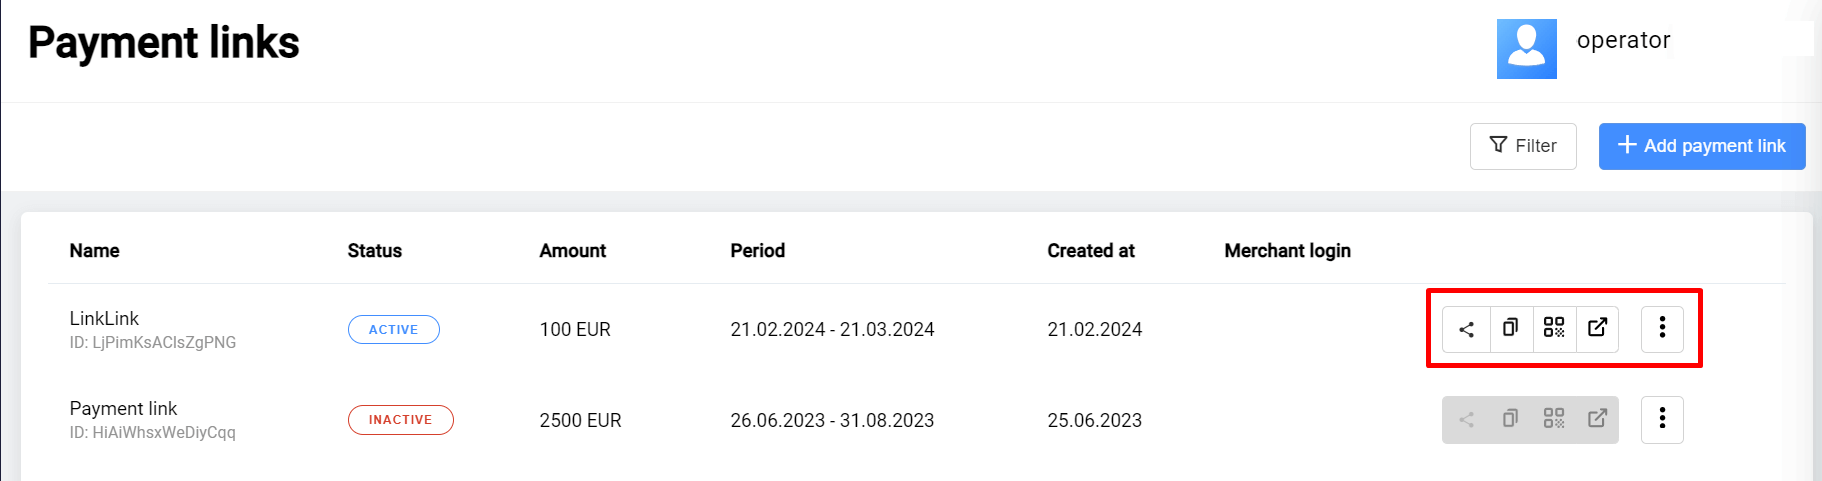
Task: Click external link icon for Payment link
Action: [x=1597, y=419]
